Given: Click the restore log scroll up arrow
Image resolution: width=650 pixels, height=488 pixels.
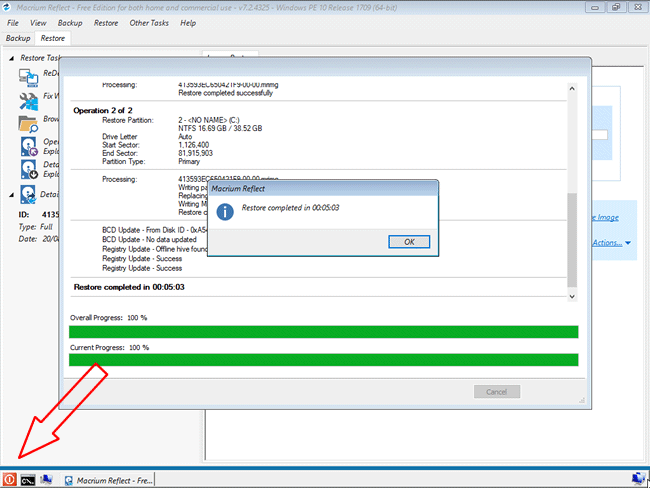Looking at the screenshot, I should pyautogui.click(x=572, y=88).
